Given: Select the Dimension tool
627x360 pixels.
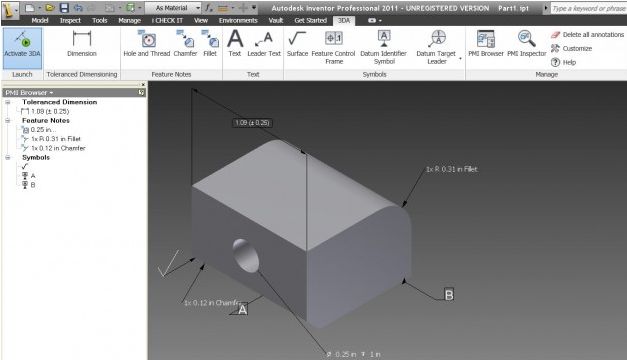Looking at the screenshot, I should point(82,44).
